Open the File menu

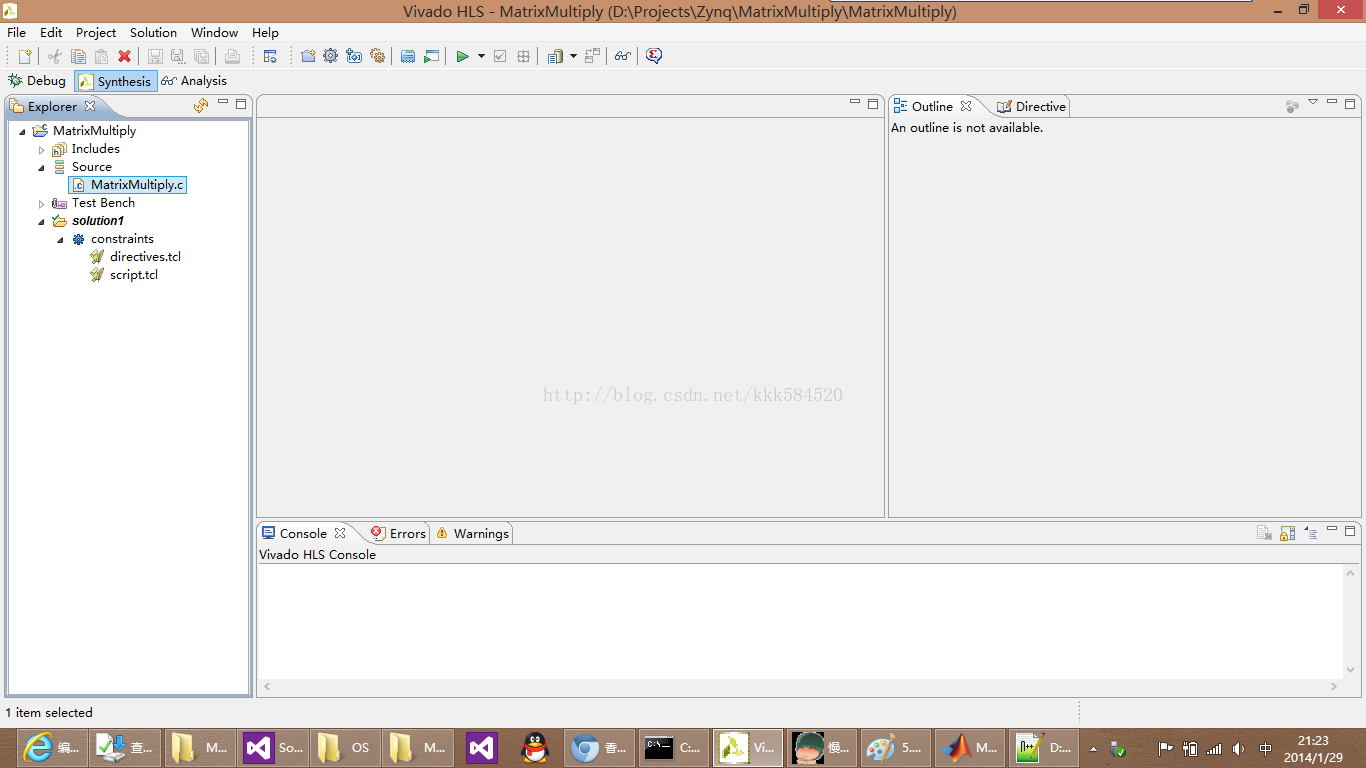(16, 32)
